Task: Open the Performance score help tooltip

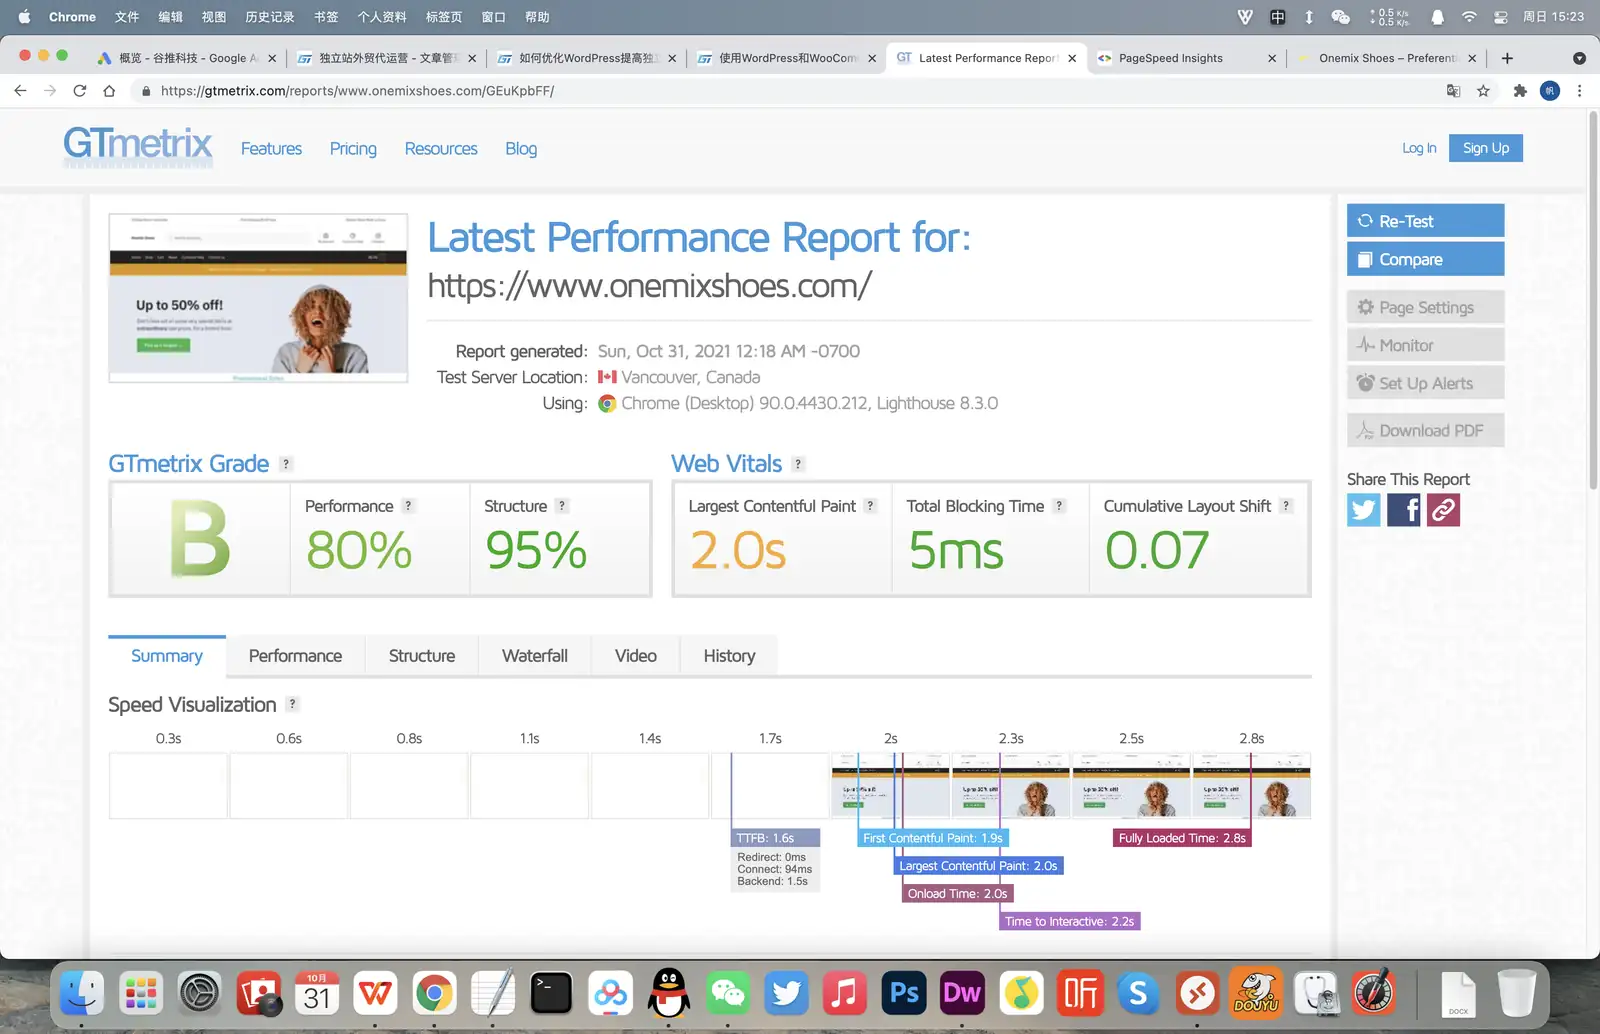Action: 408,506
